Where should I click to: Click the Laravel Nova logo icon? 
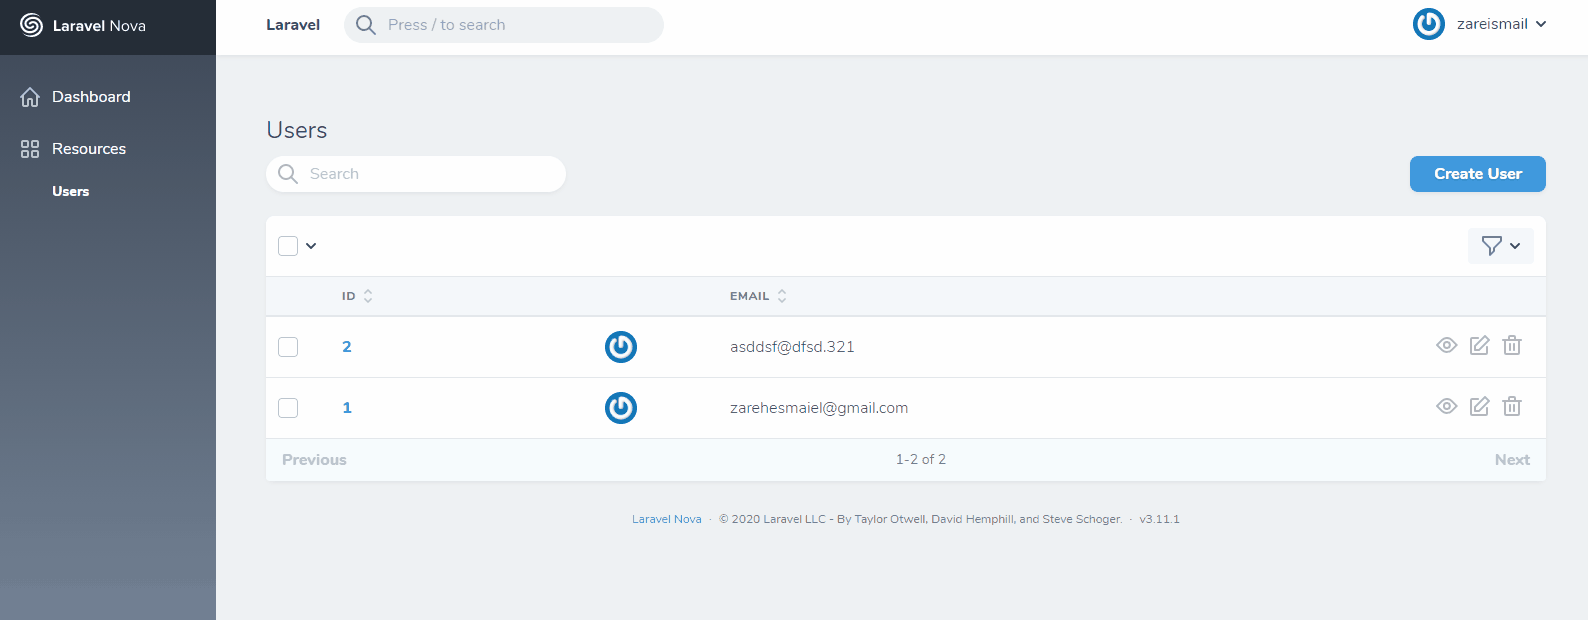31,25
